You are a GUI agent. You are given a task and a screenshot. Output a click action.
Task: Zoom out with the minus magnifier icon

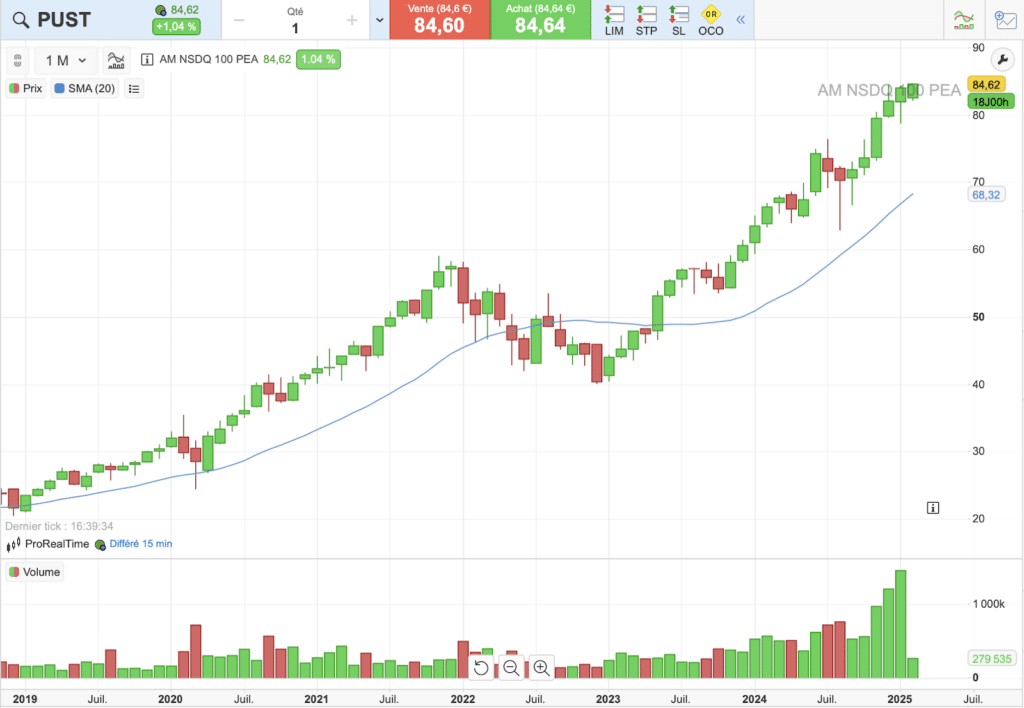coord(511,668)
